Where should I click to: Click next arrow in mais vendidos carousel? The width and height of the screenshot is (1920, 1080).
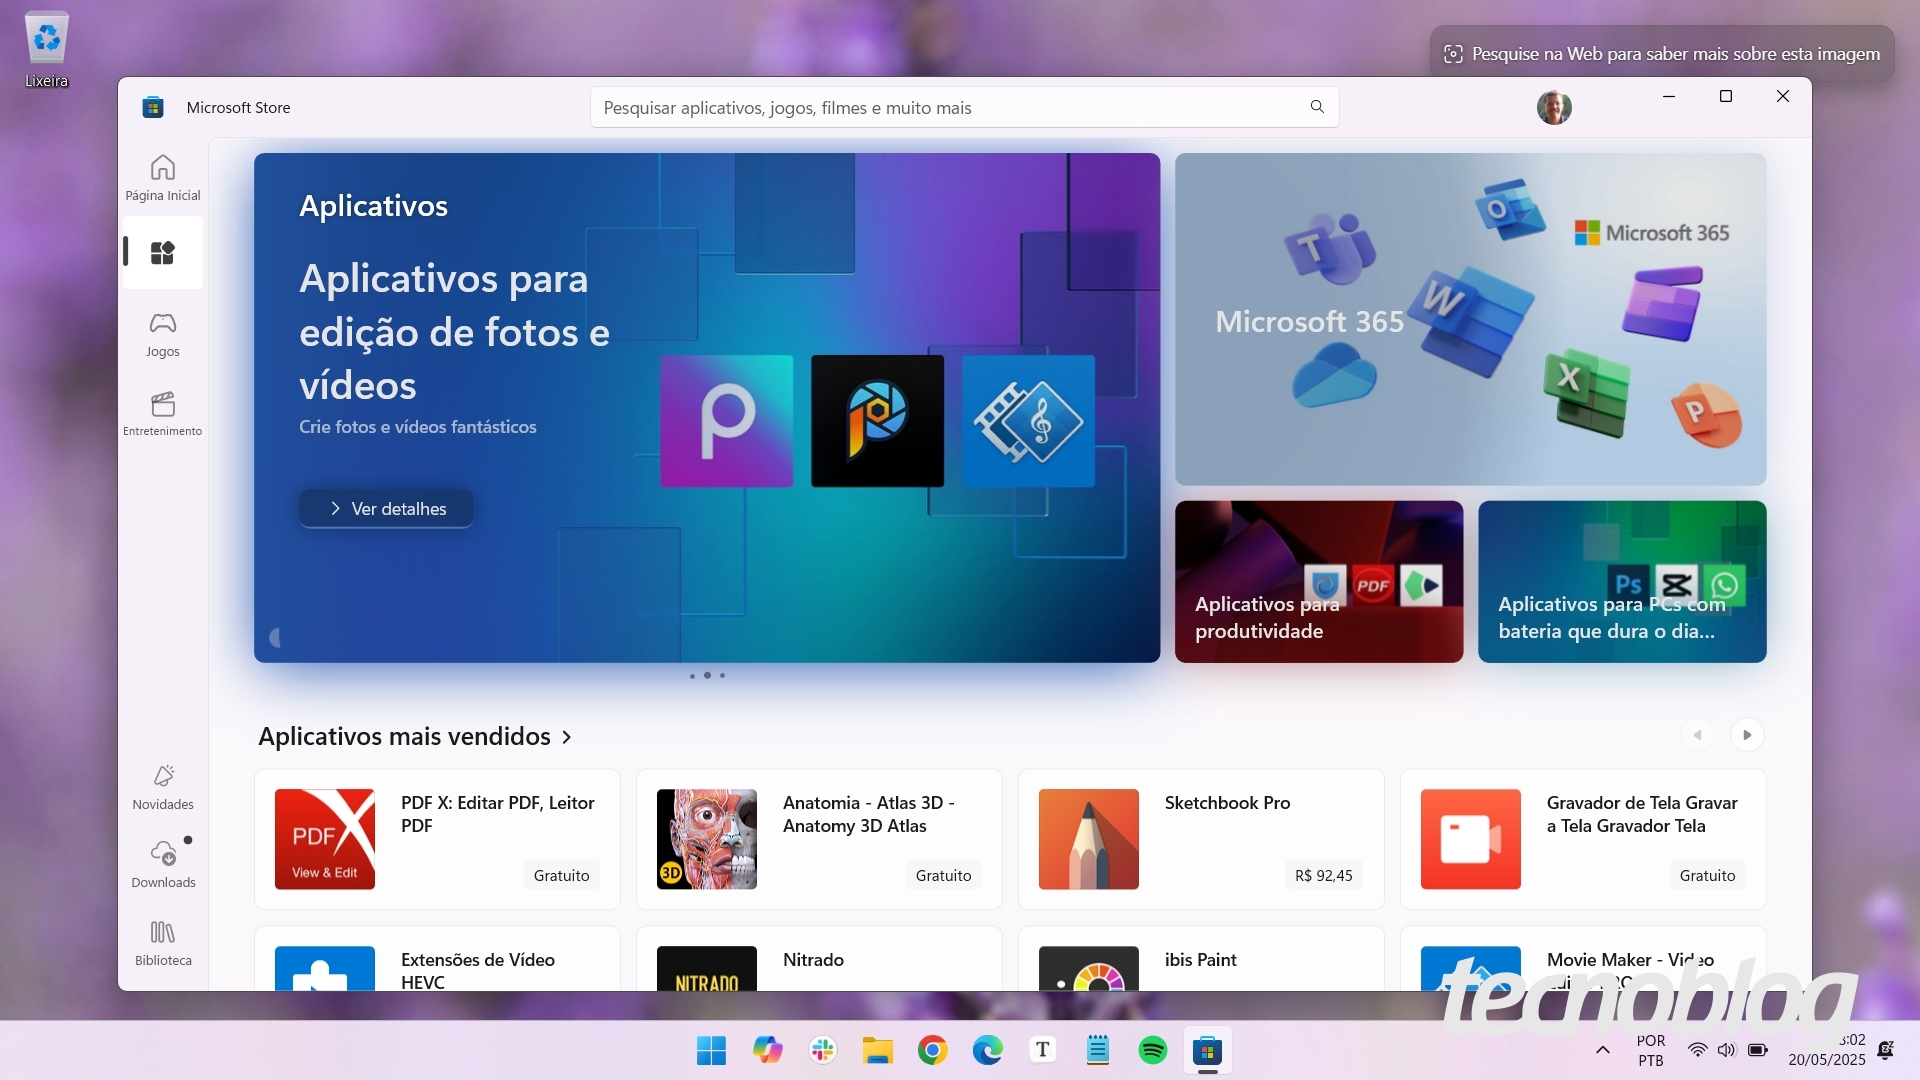coord(1747,735)
